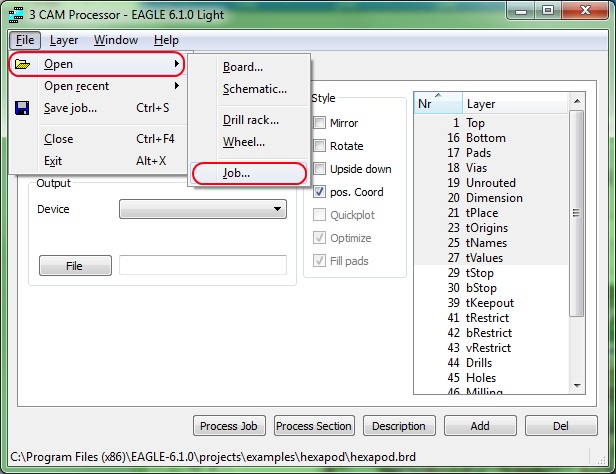
Task: Select layer 19 Unrouted
Action: coord(491,183)
